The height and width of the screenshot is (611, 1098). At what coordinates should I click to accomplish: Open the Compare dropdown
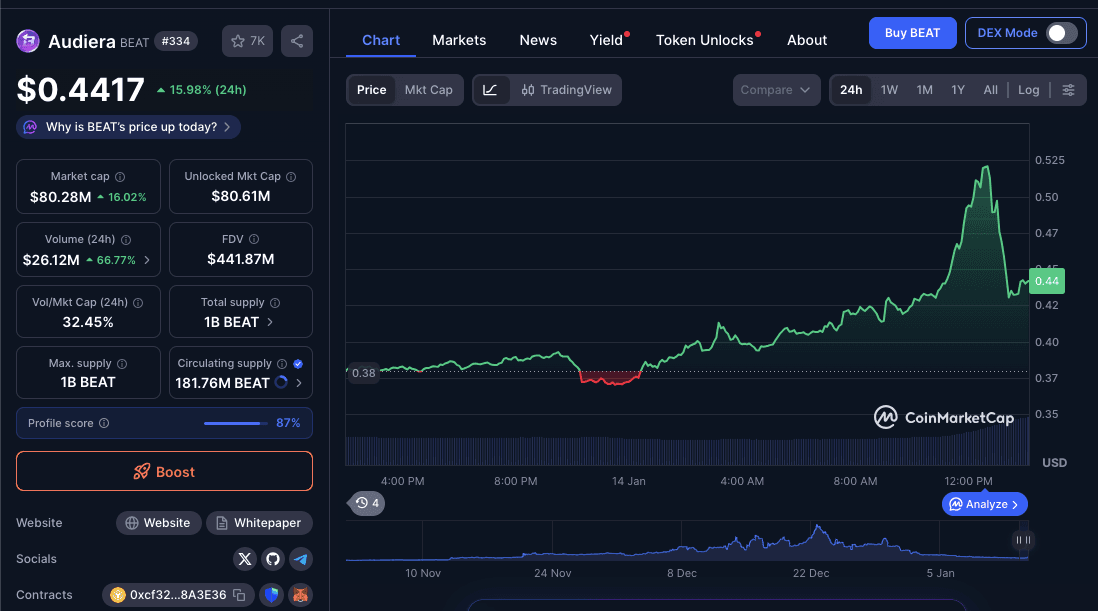(776, 89)
